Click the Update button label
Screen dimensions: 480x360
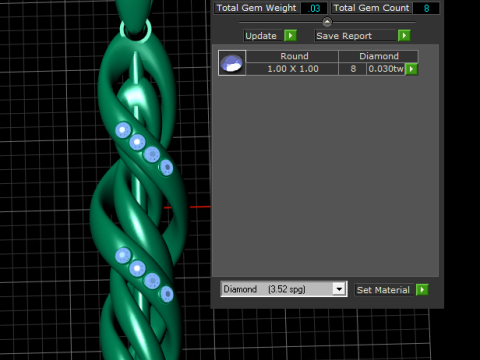coord(261,36)
